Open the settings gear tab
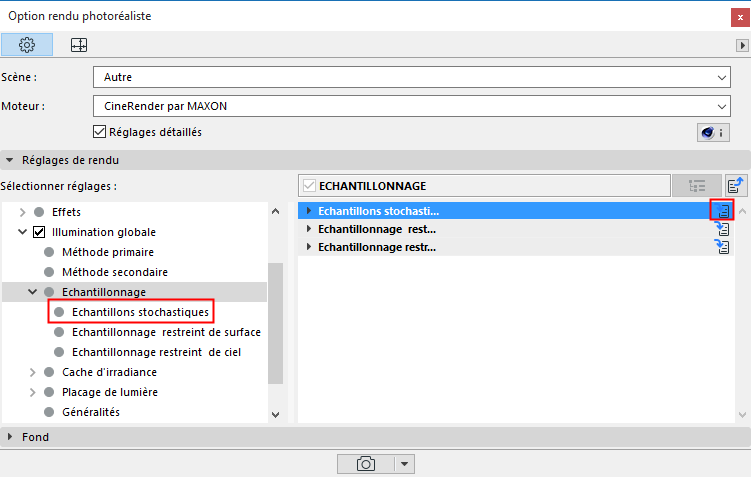This screenshot has height=477, width=751. [27, 45]
